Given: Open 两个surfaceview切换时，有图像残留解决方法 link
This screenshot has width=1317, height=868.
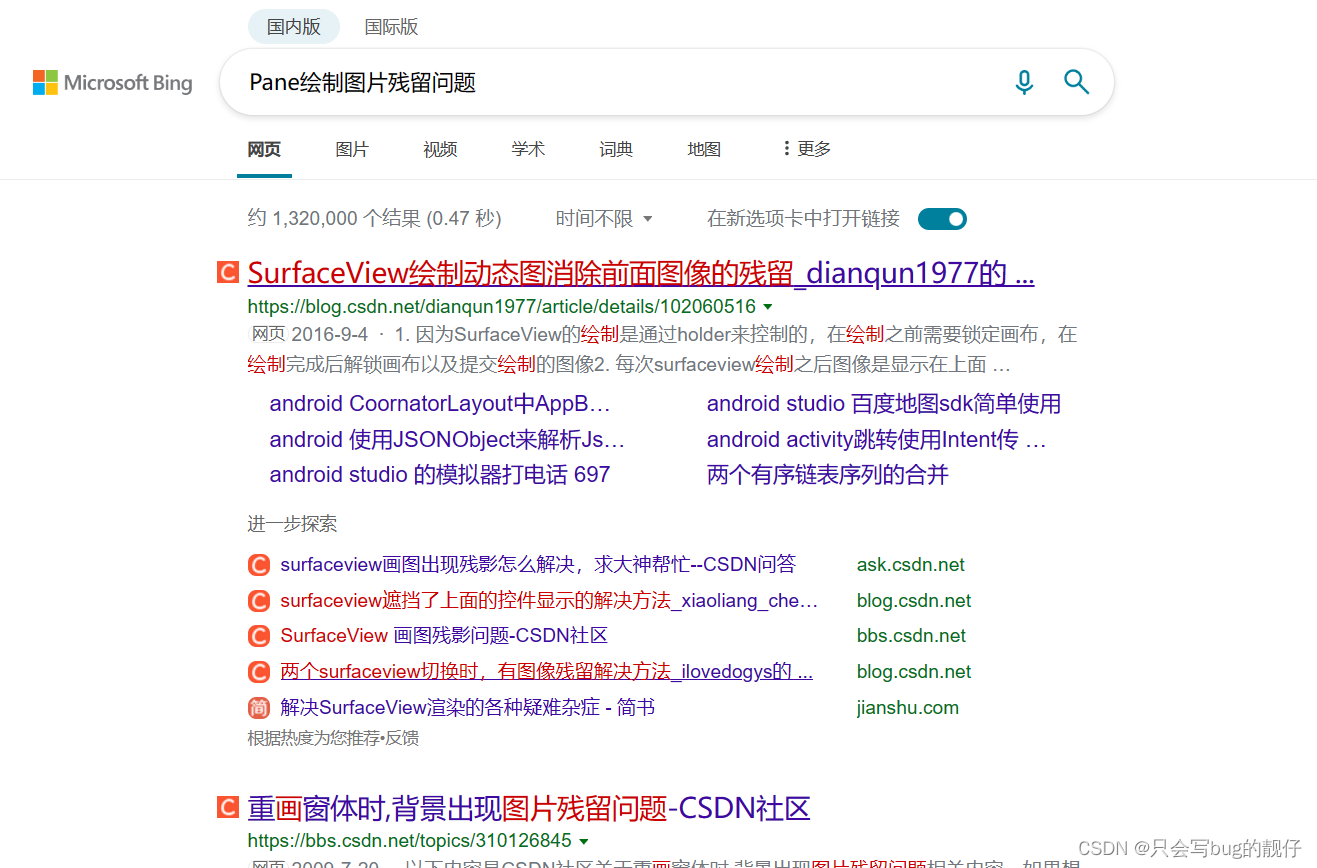Looking at the screenshot, I should (x=546, y=672).
